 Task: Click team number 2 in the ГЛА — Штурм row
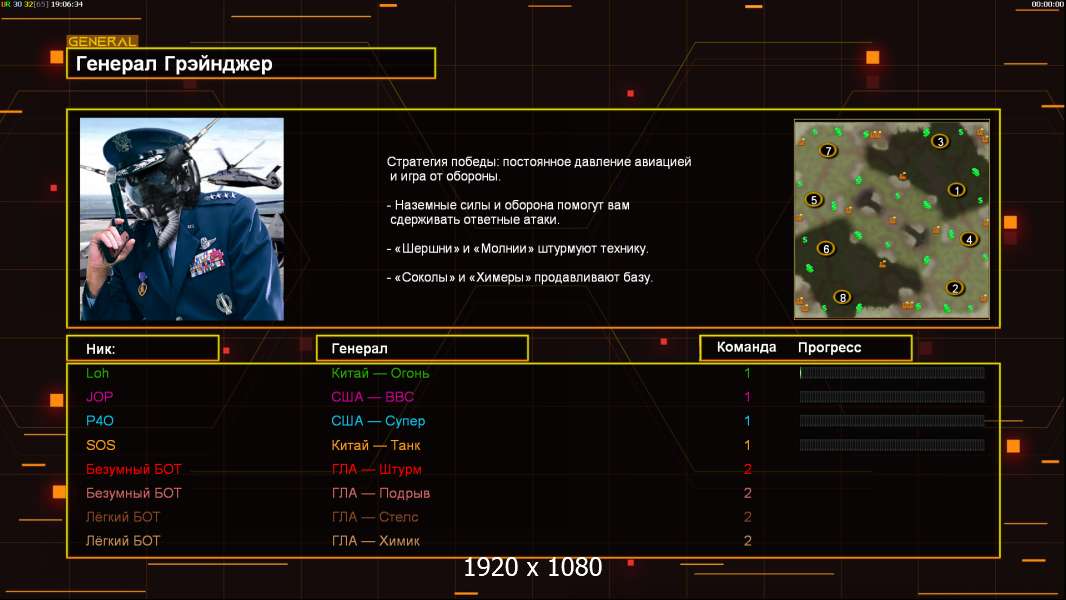click(x=748, y=469)
